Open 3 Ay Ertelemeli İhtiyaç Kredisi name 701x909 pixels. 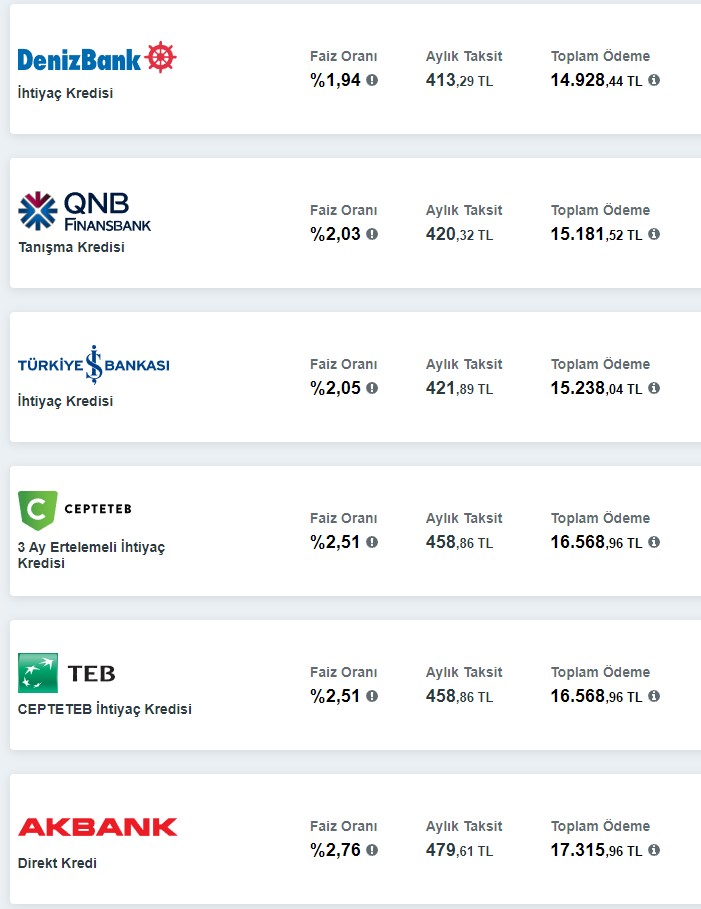(x=91, y=555)
